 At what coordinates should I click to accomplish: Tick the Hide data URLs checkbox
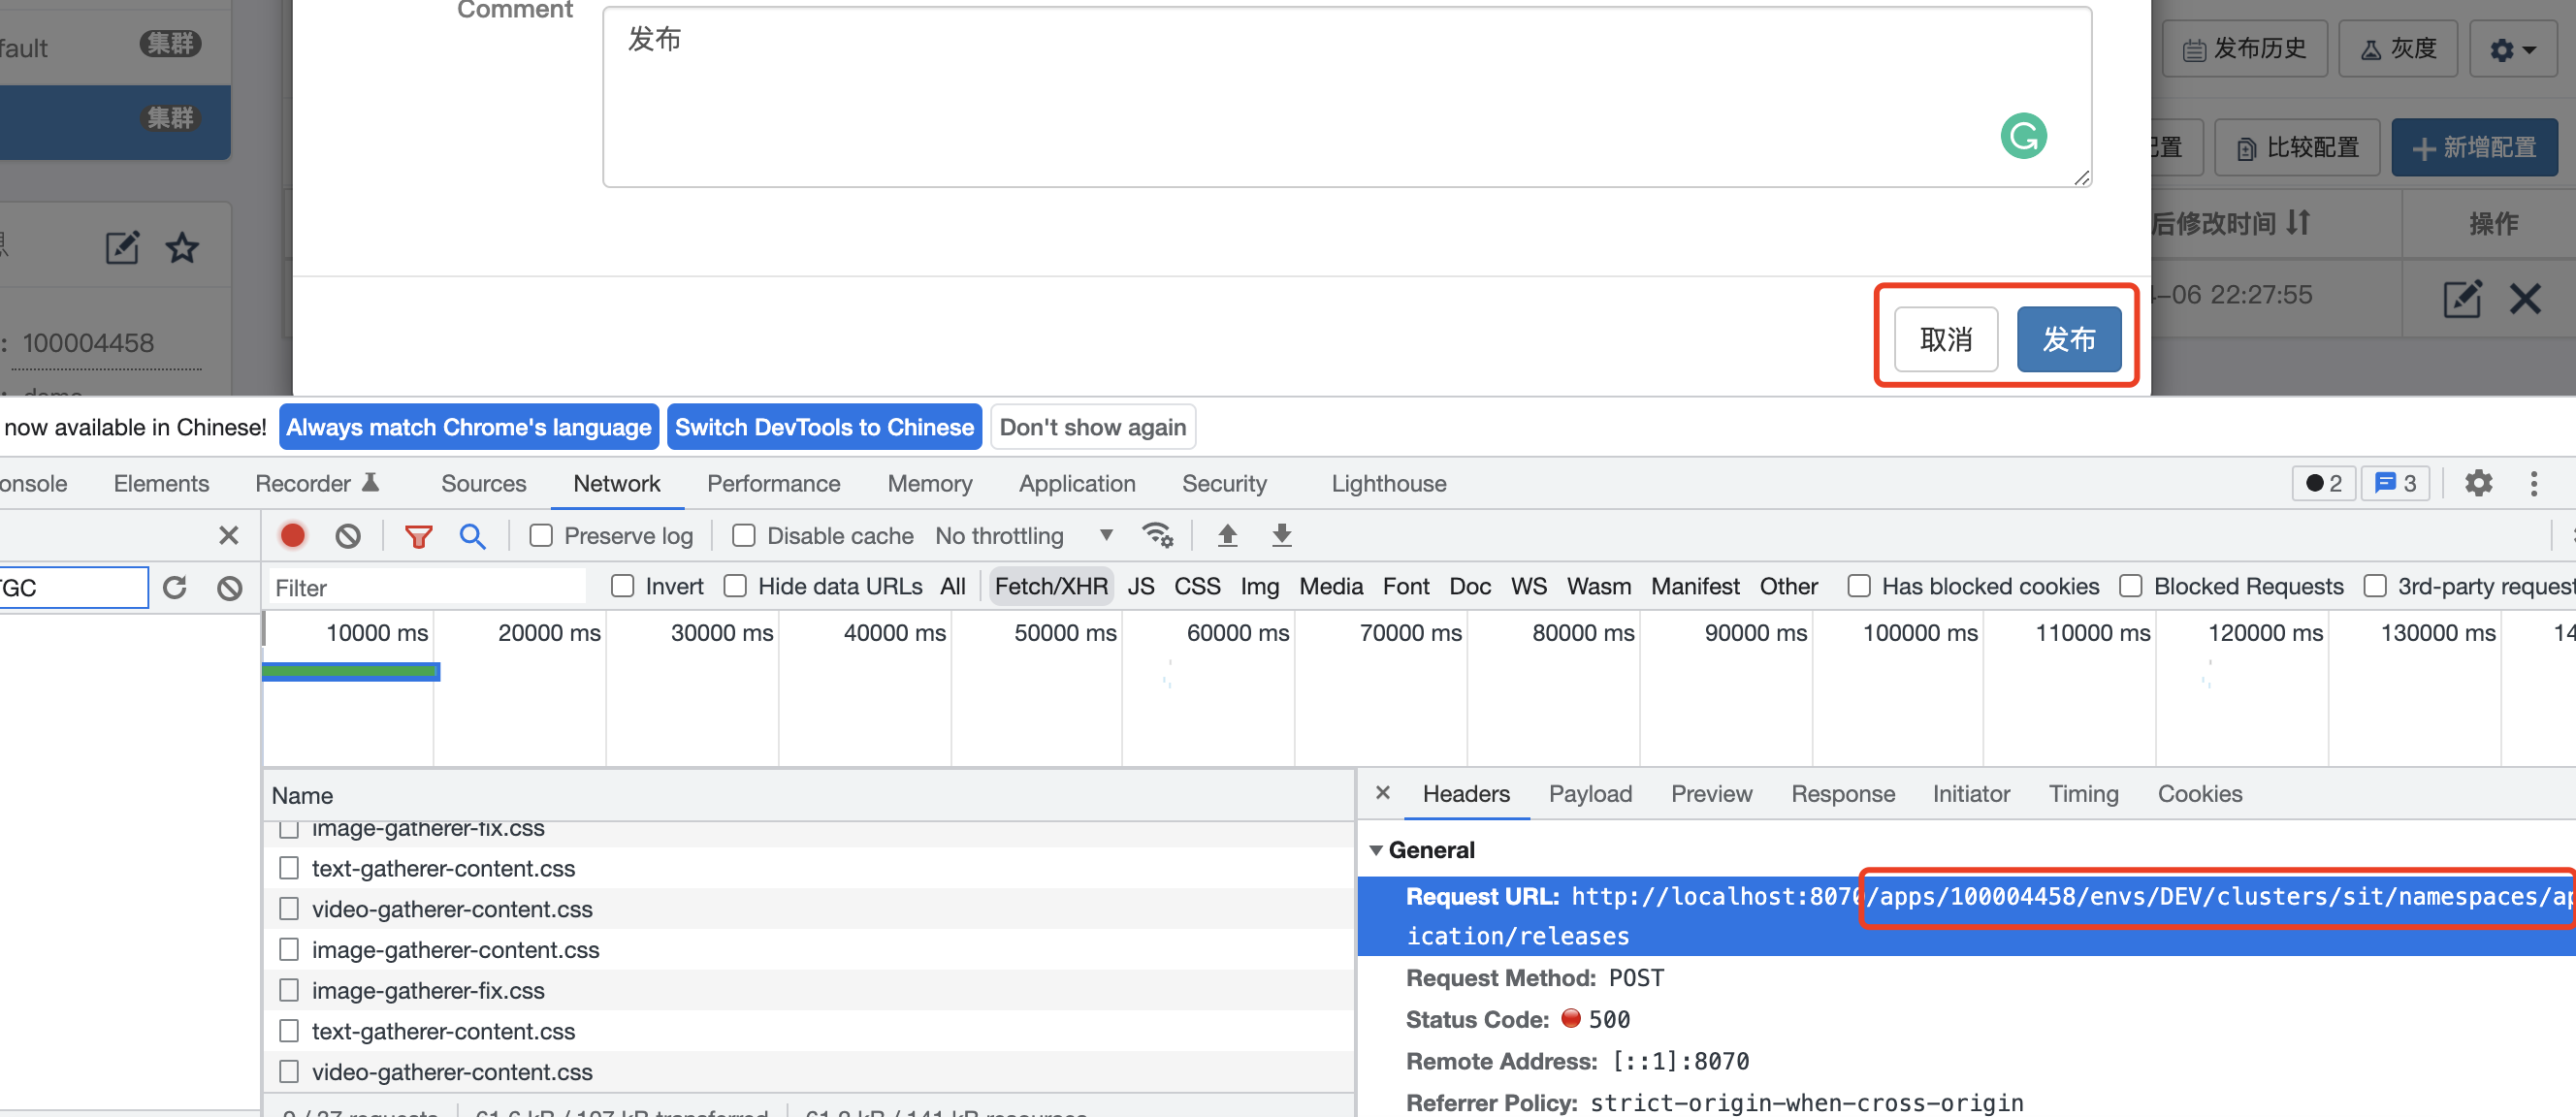coord(735,586)
